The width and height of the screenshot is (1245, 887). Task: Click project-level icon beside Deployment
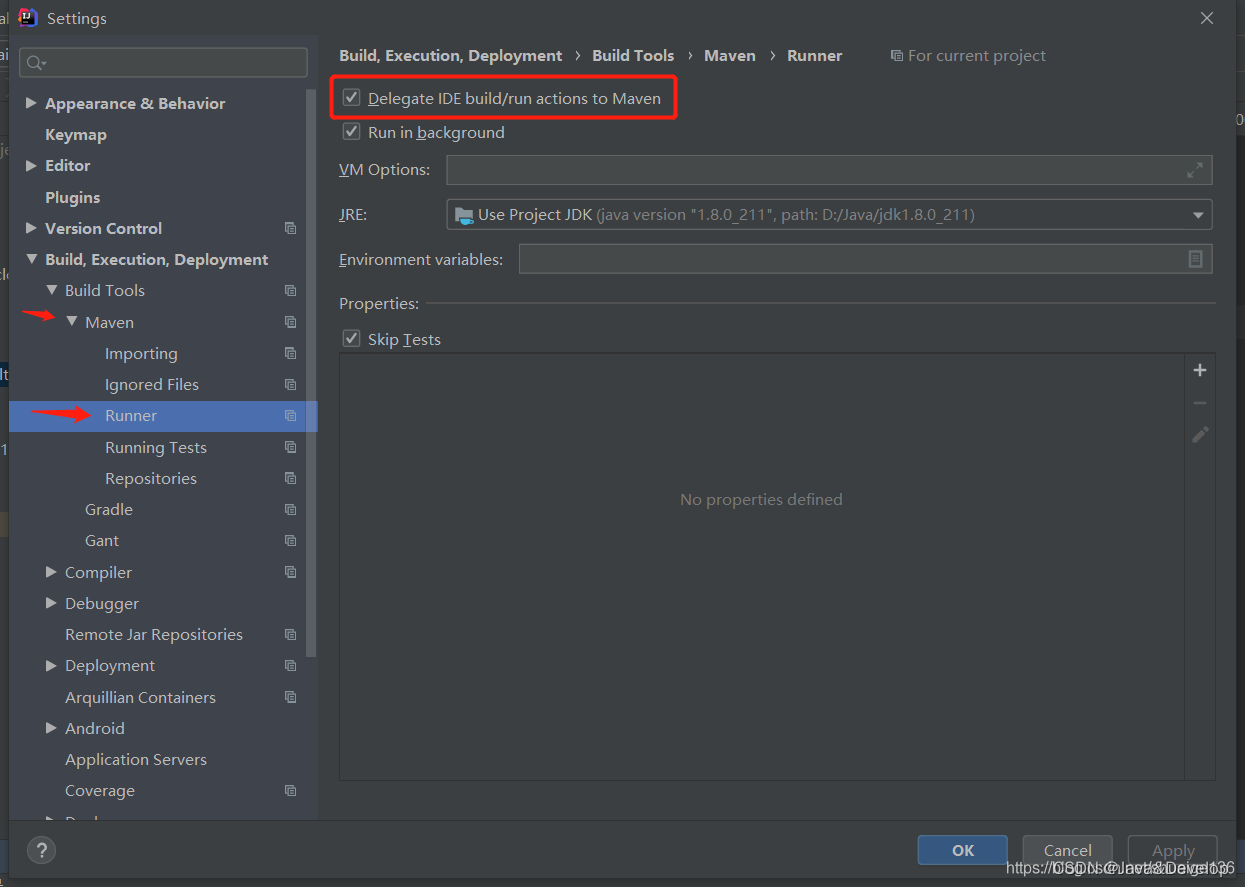coord(290,665)
